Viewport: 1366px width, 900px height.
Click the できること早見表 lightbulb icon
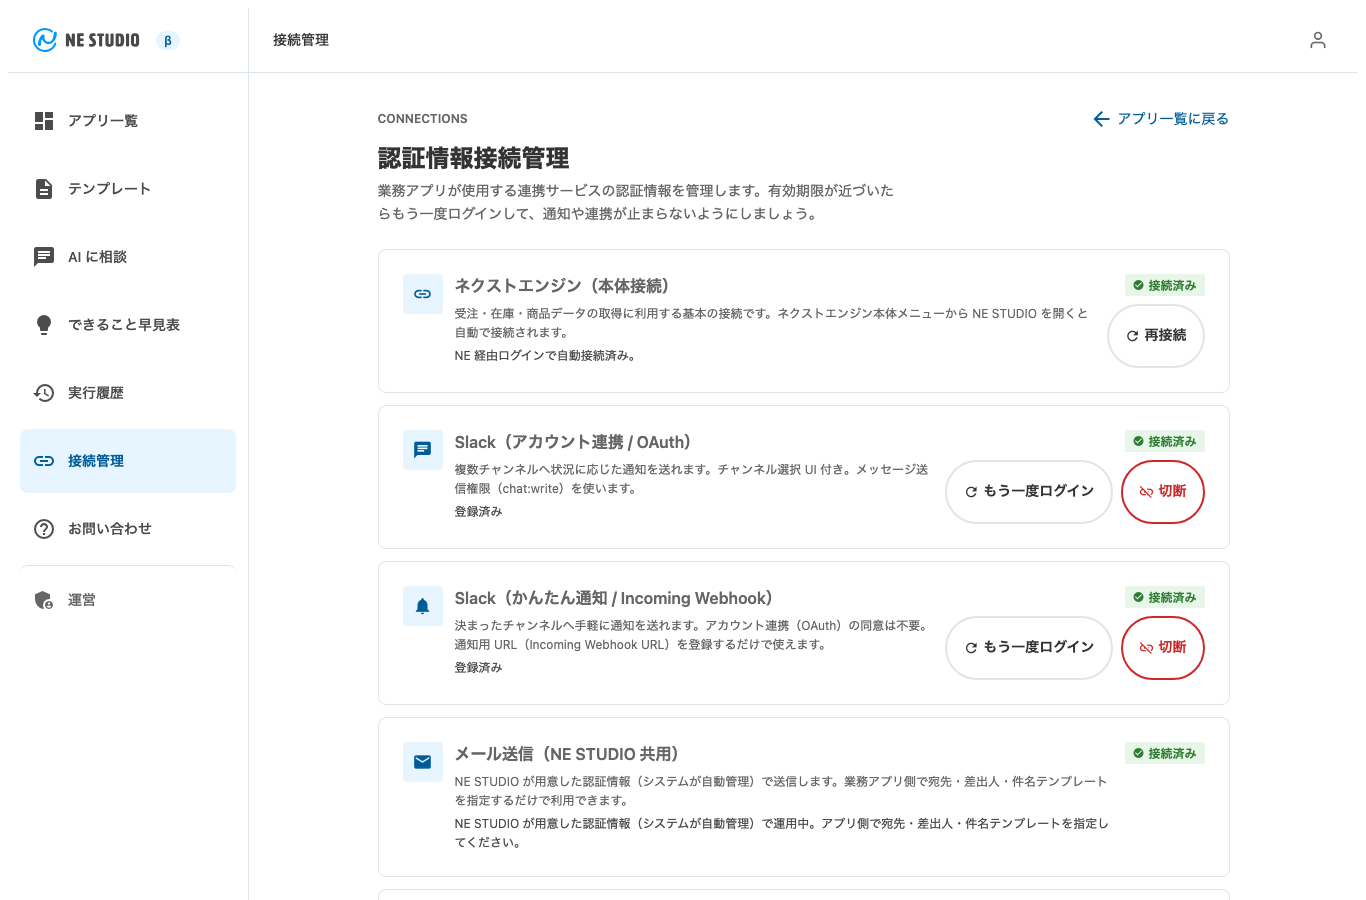(x=44, y=325)
